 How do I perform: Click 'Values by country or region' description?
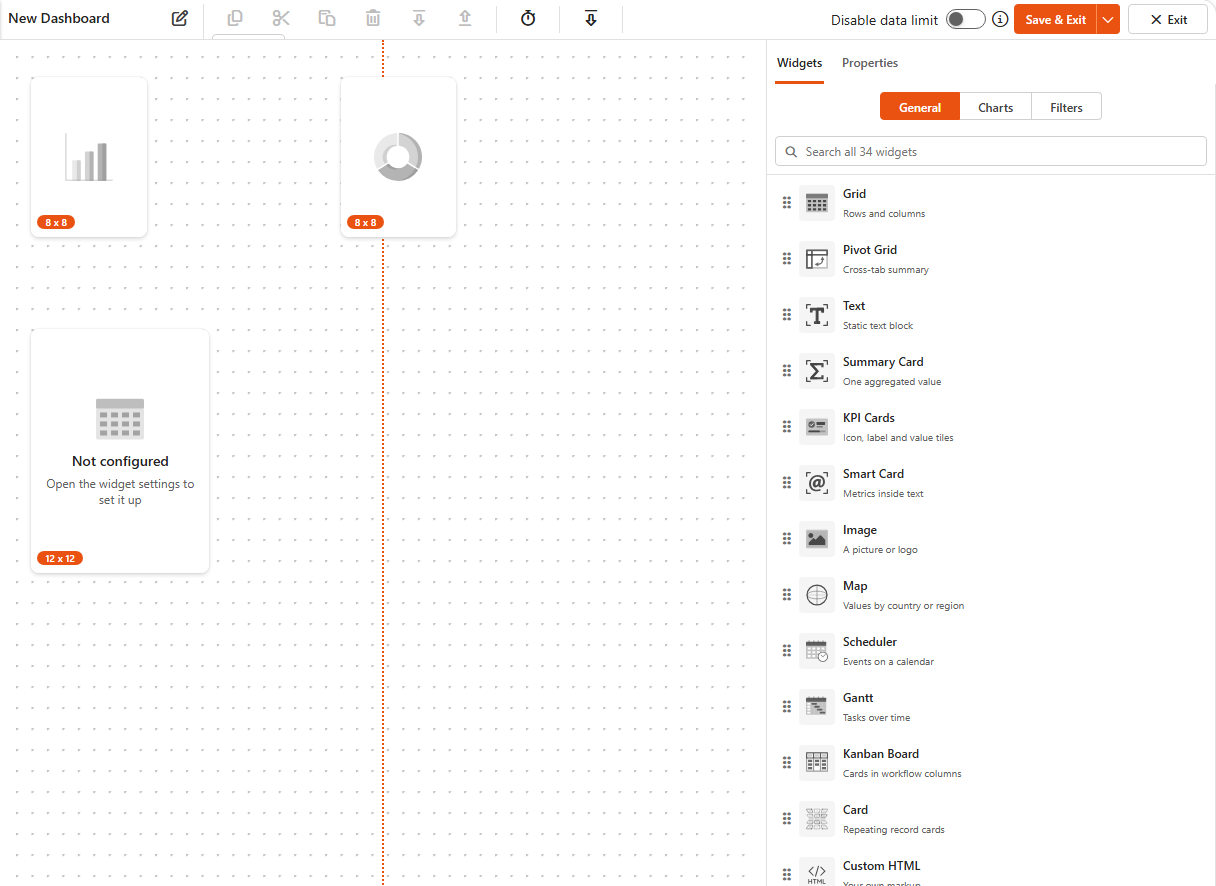click(x=904, y=606)
